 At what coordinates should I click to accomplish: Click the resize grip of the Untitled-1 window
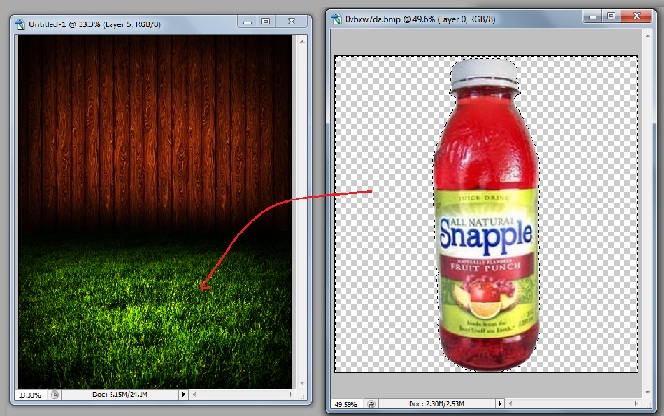(x=302, y=395)
